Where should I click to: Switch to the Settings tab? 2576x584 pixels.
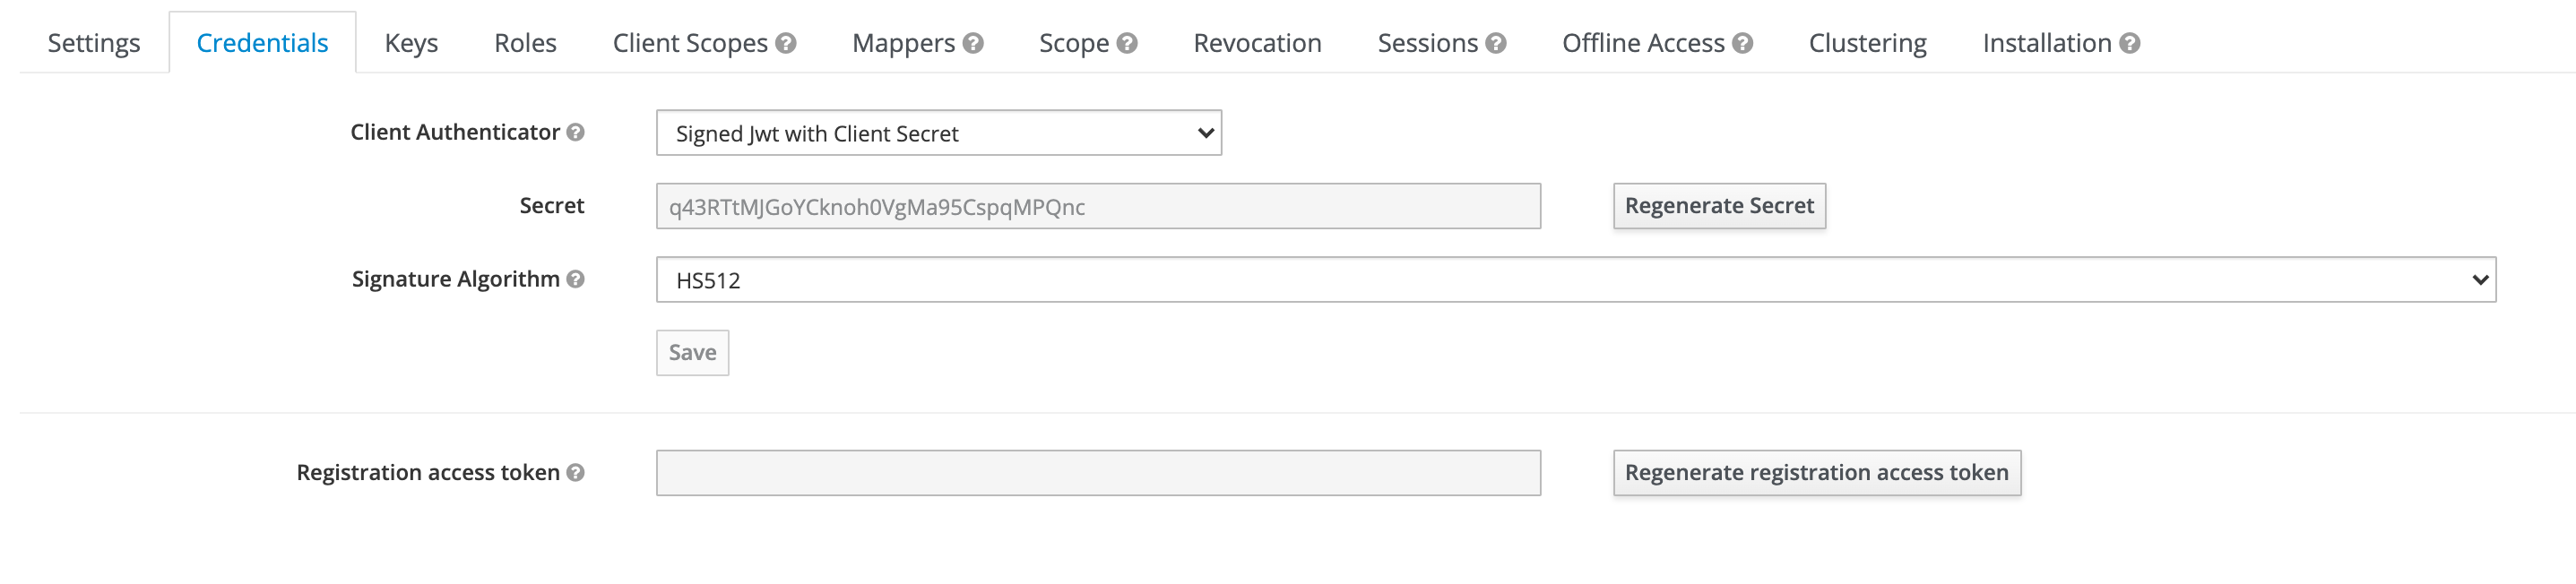pyautogui.click(x=93, y=42)
